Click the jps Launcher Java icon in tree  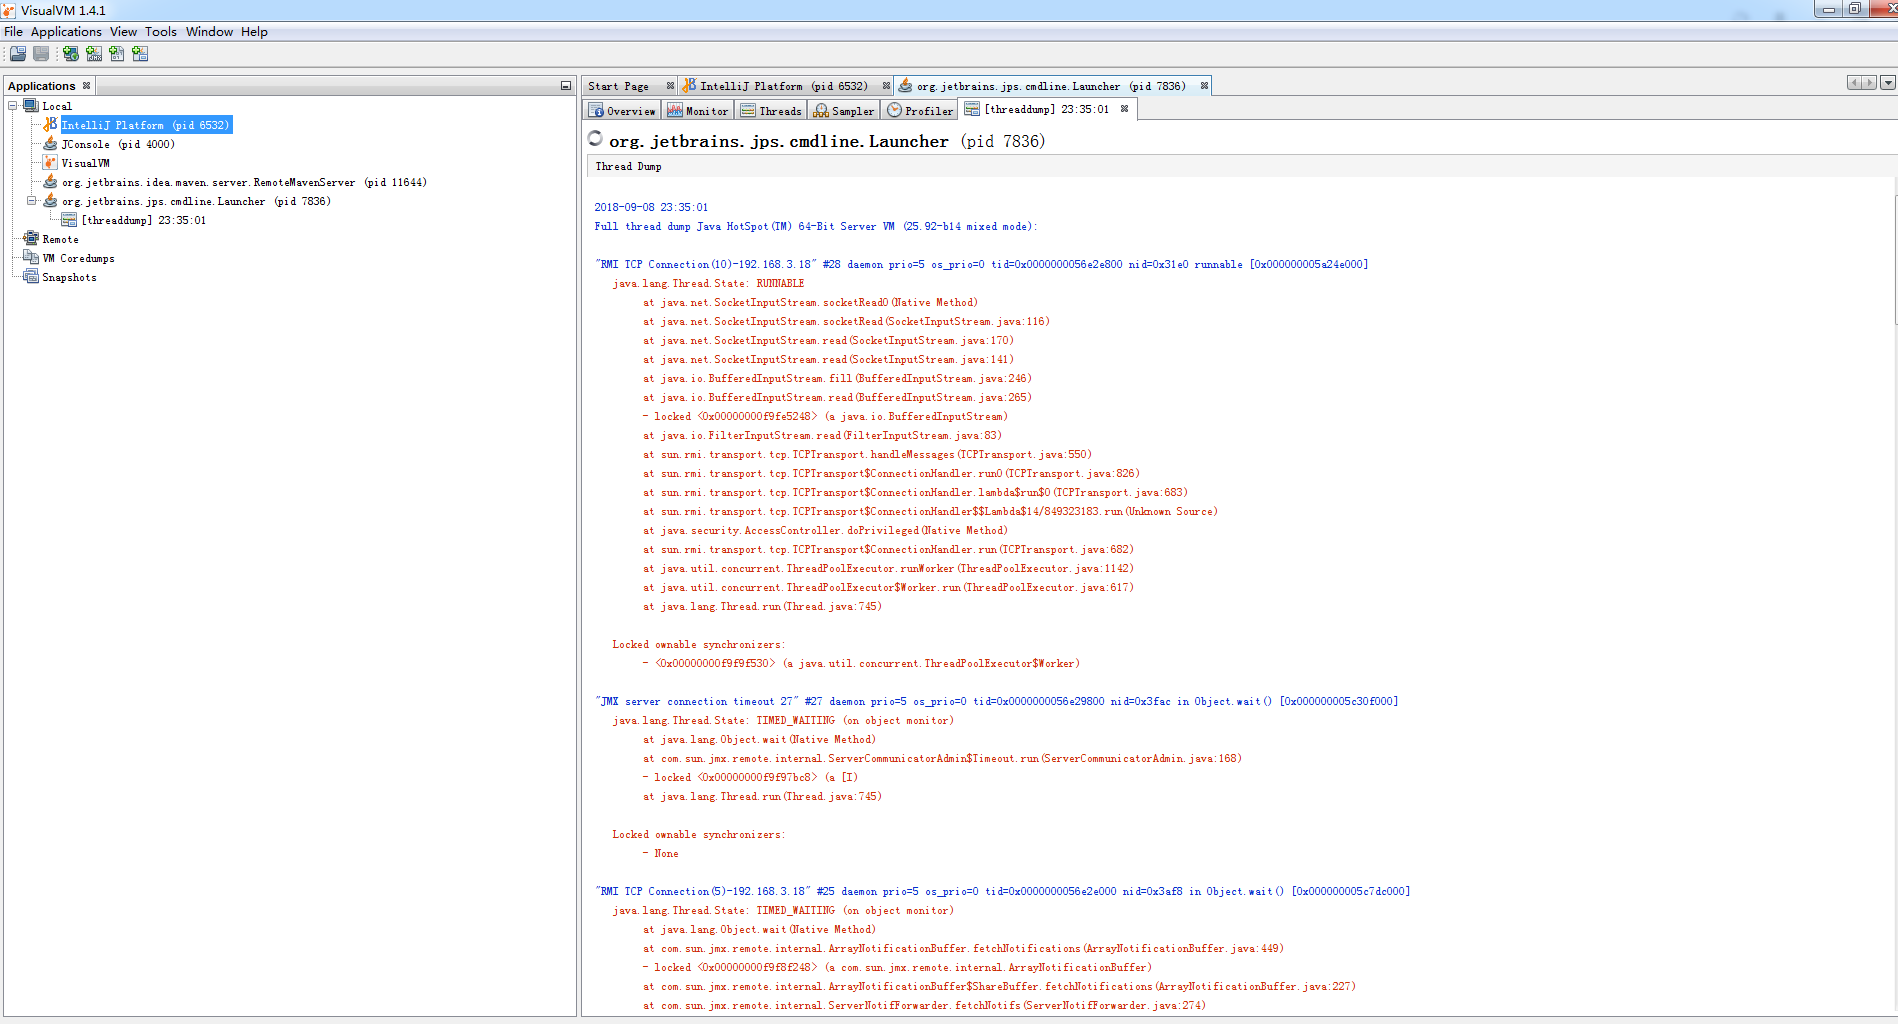click(x=50, y=201)
